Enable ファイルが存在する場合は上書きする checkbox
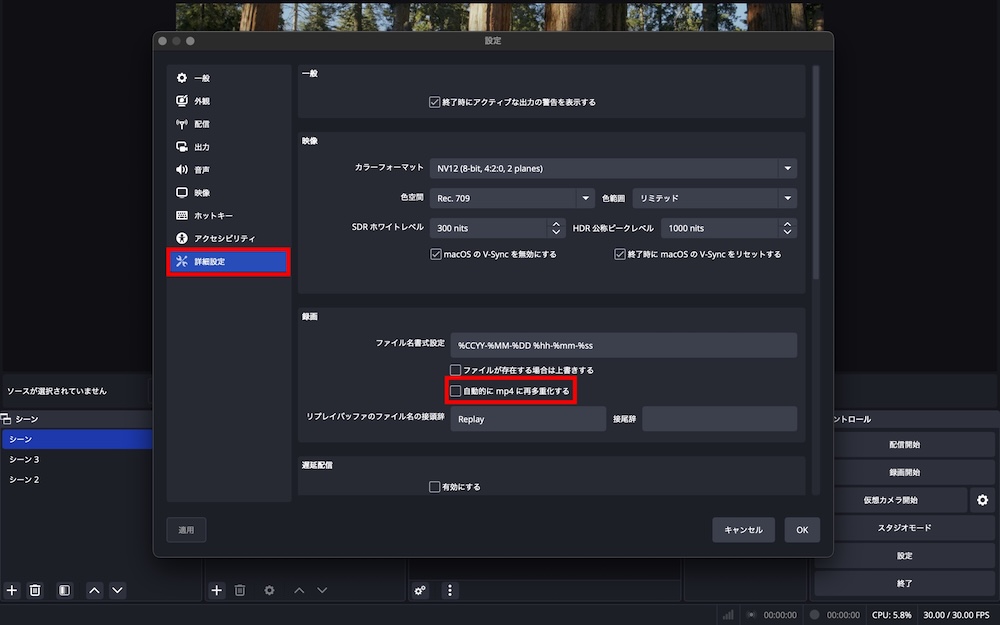The width and height of the screenshot is (1000, 625). (x=455, y=370)
